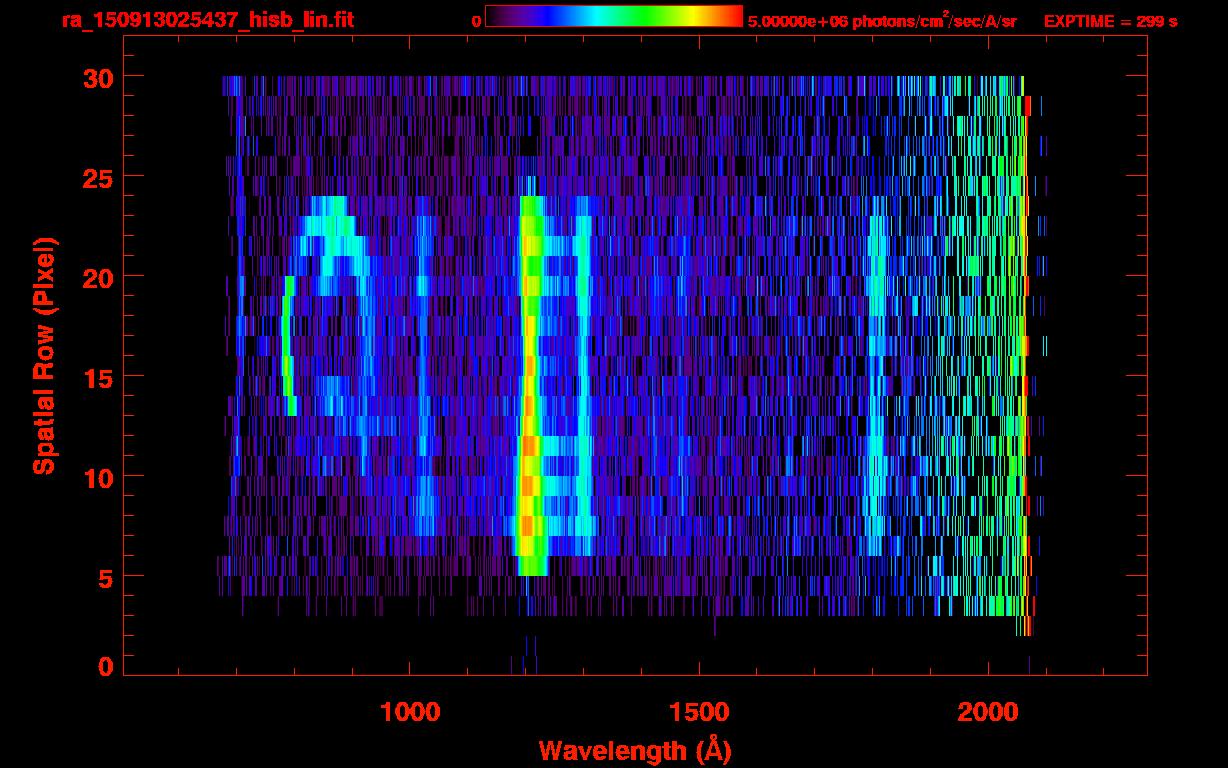Click the 2000 wavelength tick label
1228x768 pixels.
click(988, 712)
